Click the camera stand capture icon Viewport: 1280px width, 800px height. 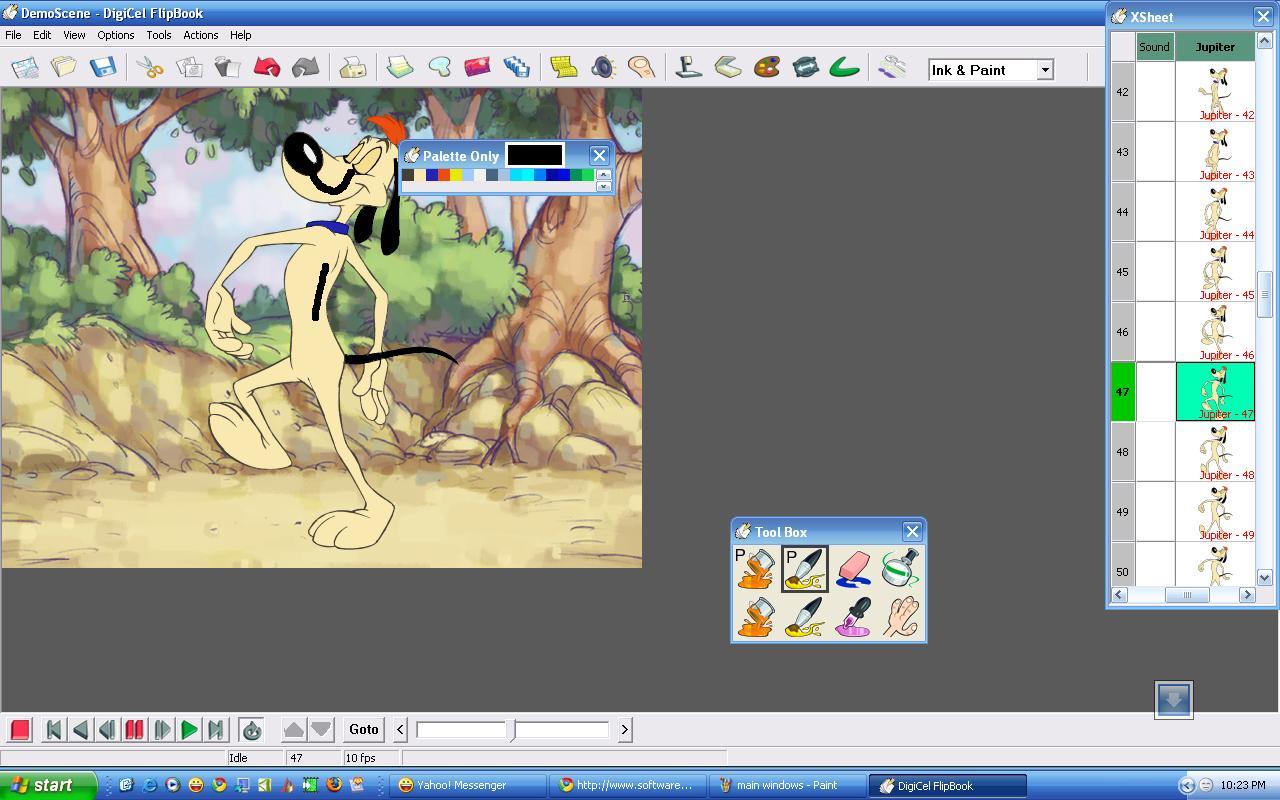click(x=689, y=67)
